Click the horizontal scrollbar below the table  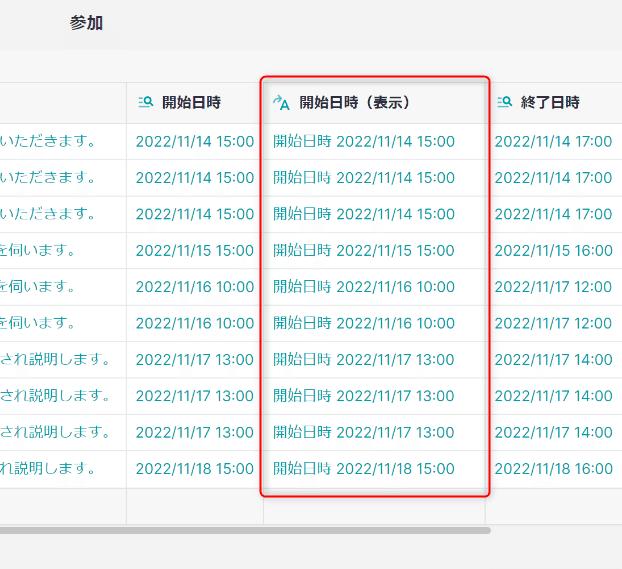pos(245,531)
